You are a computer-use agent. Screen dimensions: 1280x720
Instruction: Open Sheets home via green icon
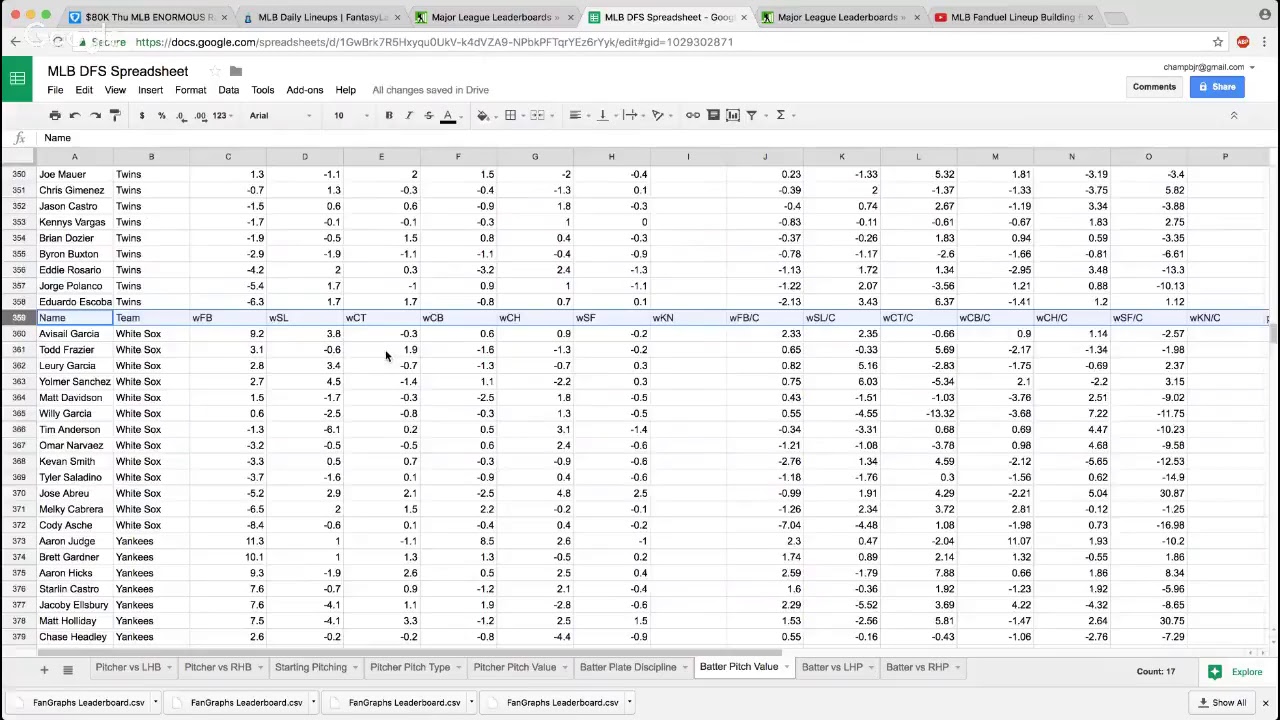(17, 78)
